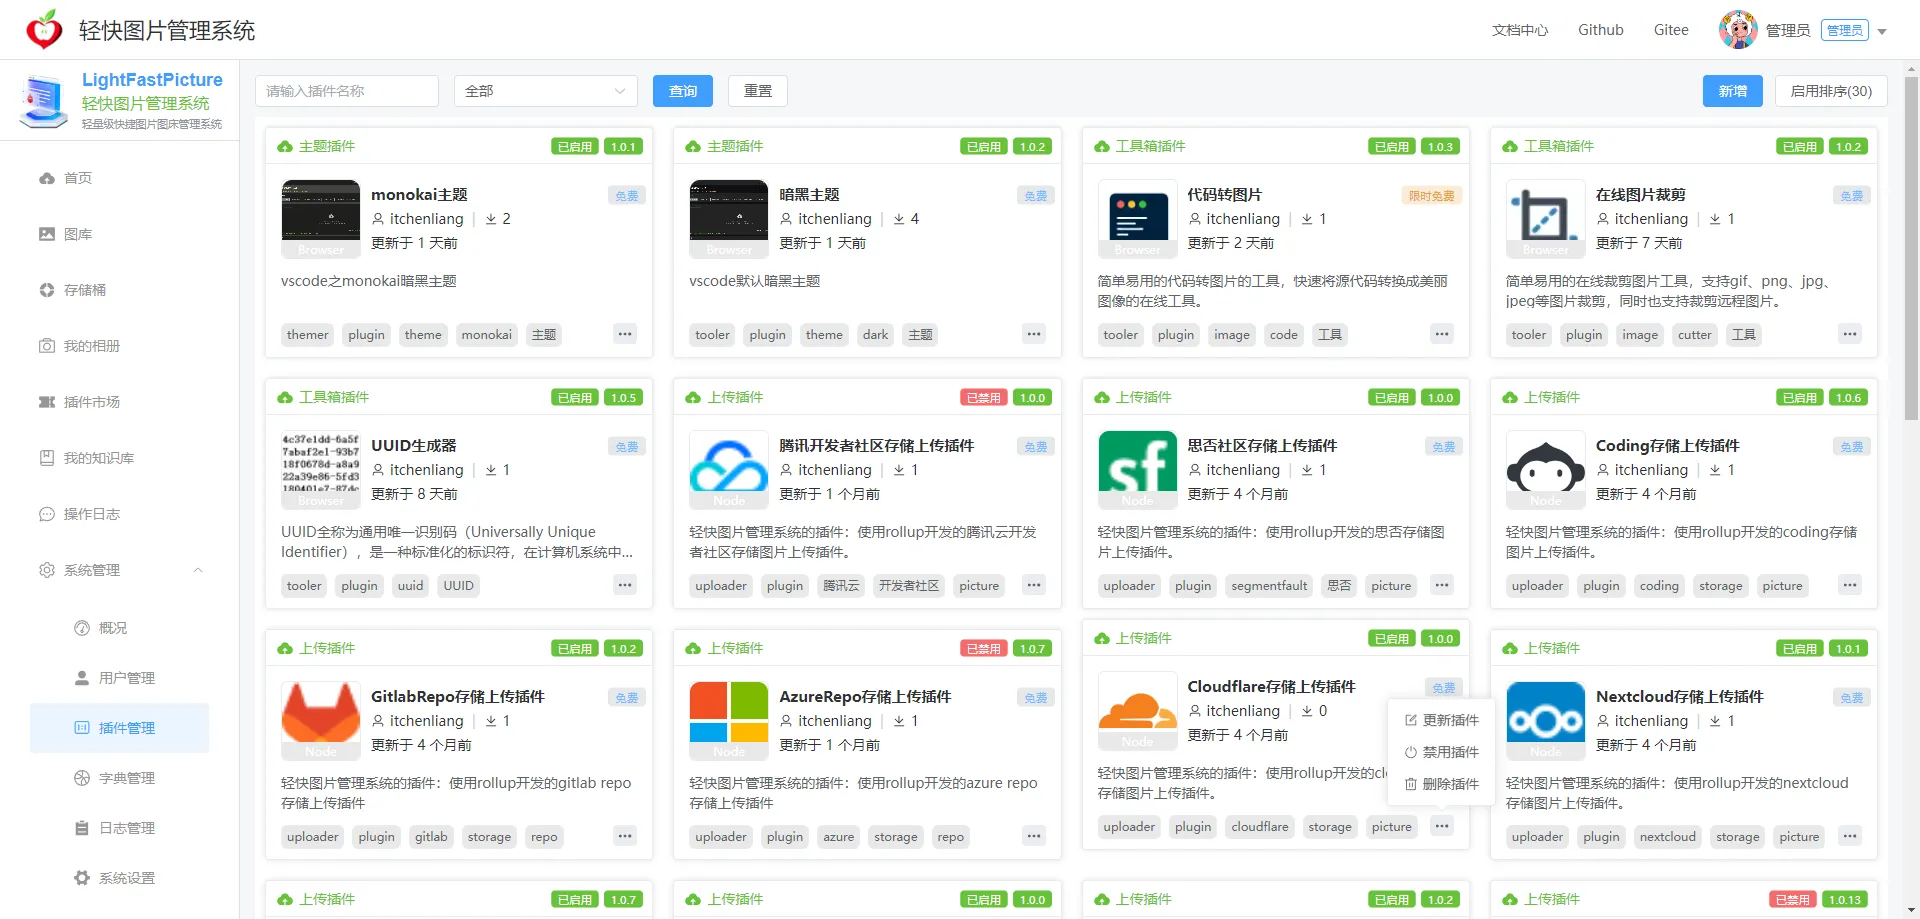The height and width of the screenshot is (919, 1920).
Task: Open more menu on UUID生成器 card
Action: [625, 585]
